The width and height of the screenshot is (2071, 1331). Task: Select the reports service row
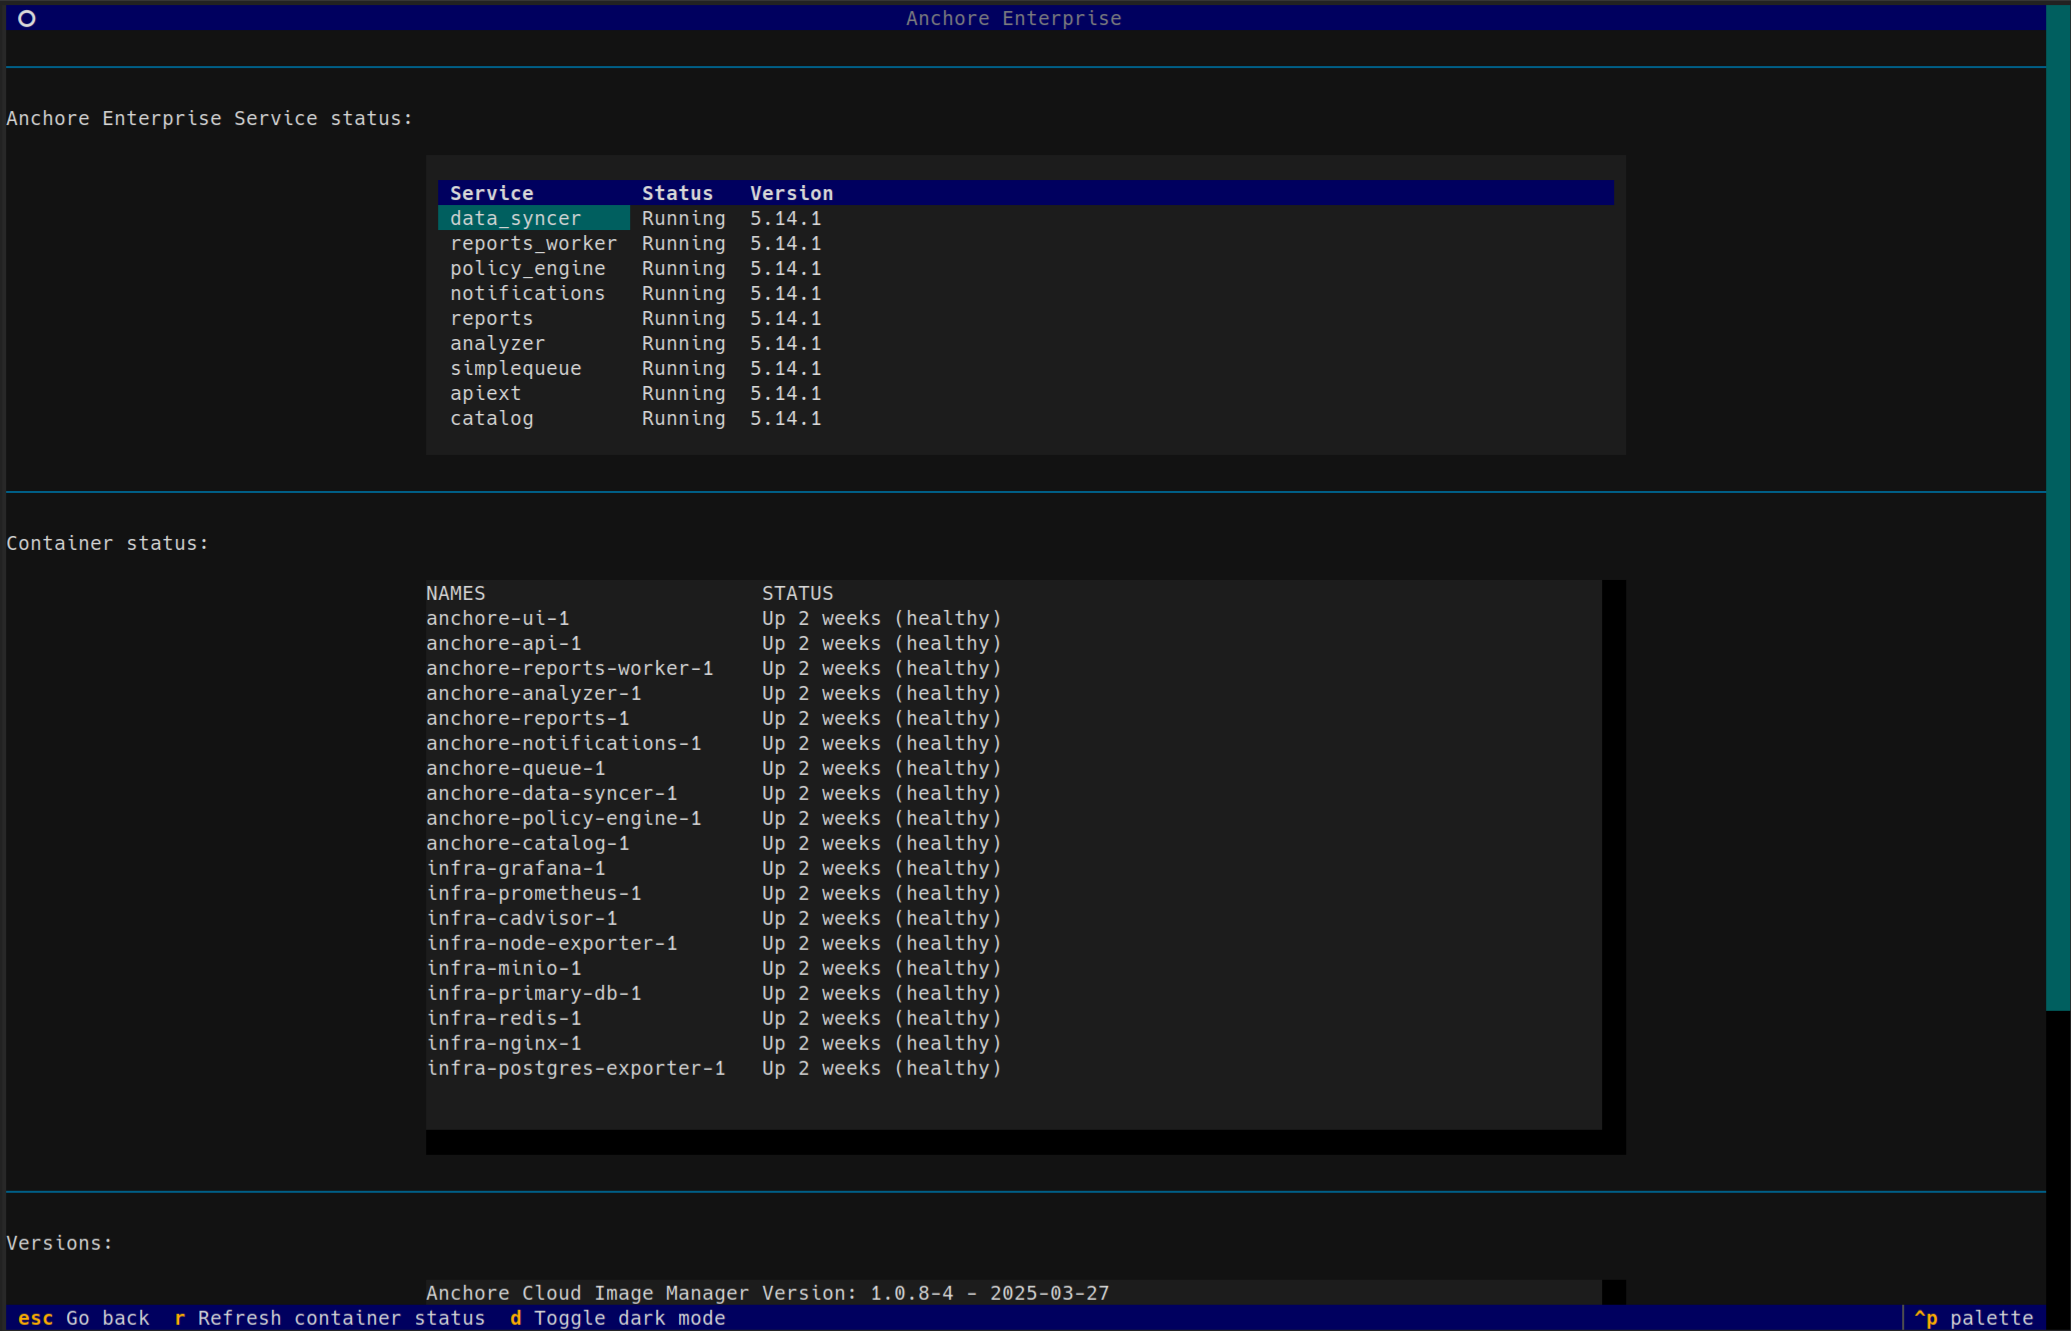coord(1026,318)
